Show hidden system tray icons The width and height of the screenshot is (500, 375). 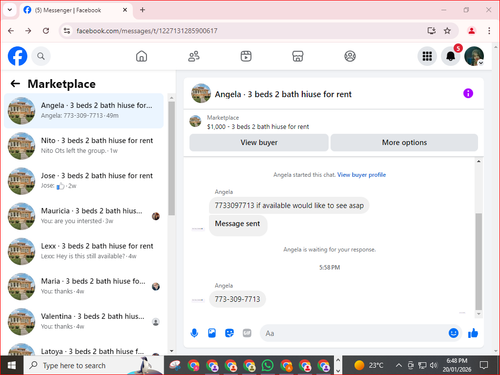click(398, 365)
